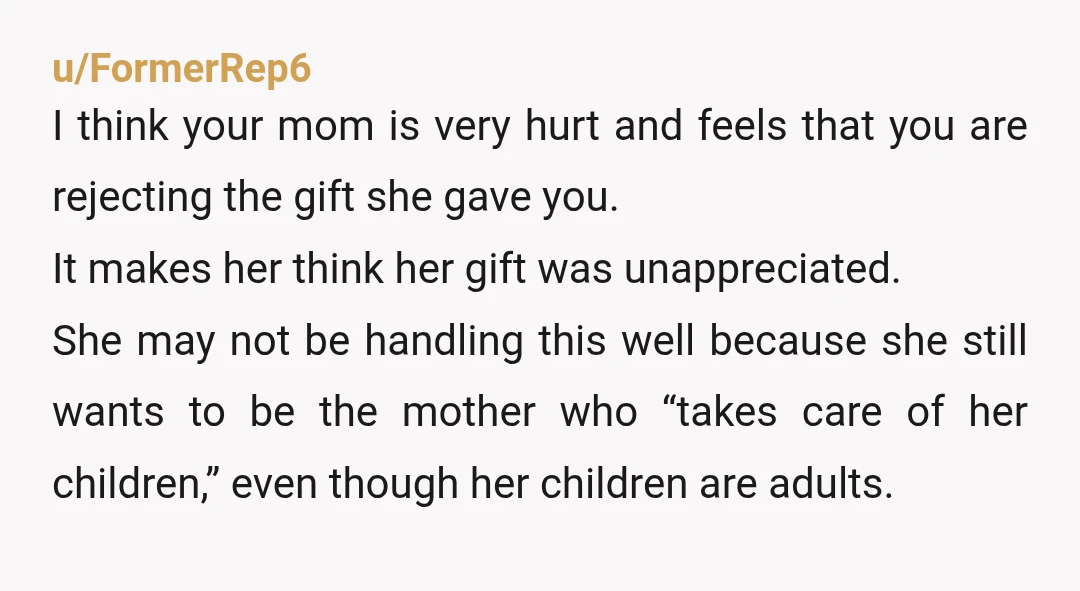Screen dimensions: 1080x591
Task: Click the line starting "wants to be the mother"
Action: 540,411
